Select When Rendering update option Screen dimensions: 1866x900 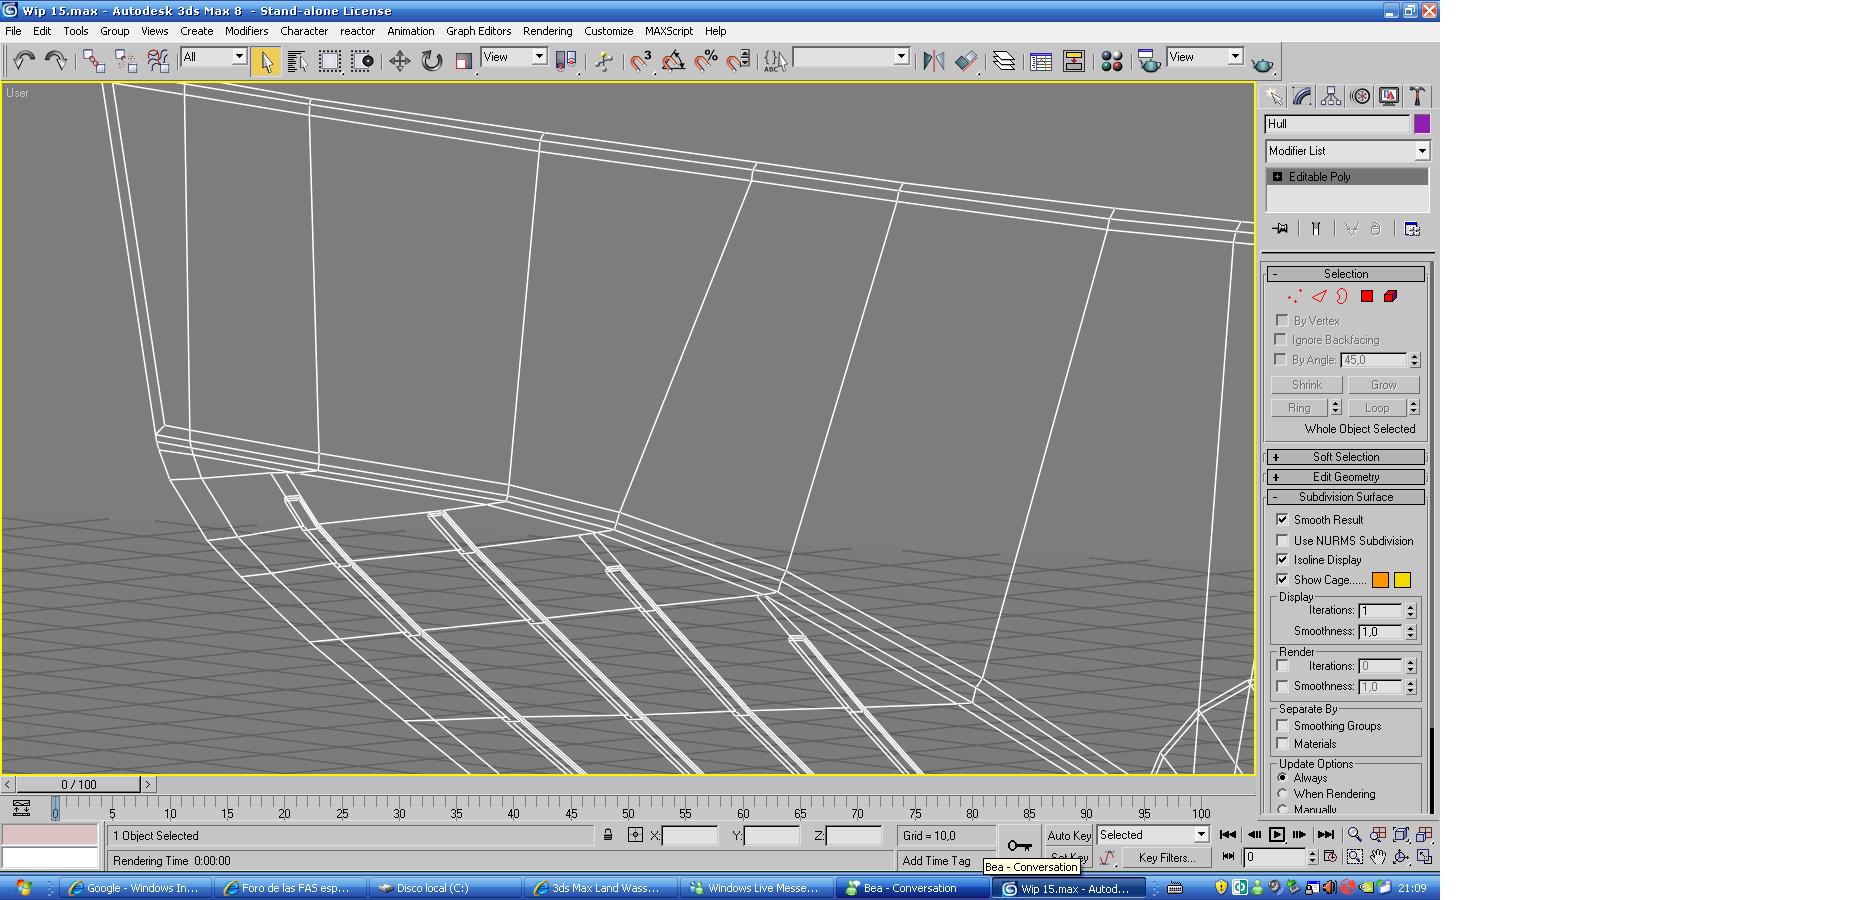tap(1283, 794)
